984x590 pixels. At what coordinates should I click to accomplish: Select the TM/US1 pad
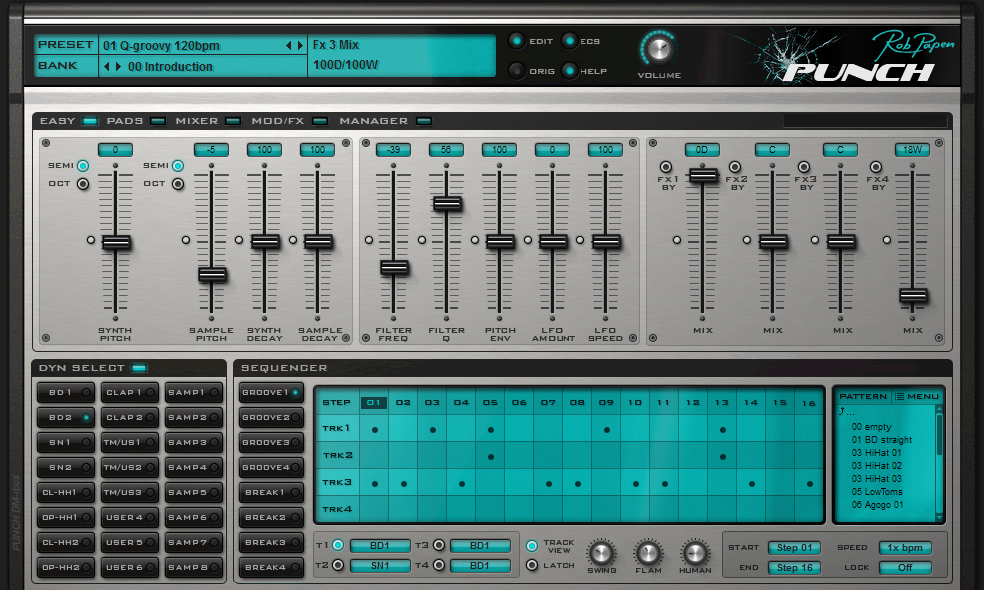click(x=130, y=442)
